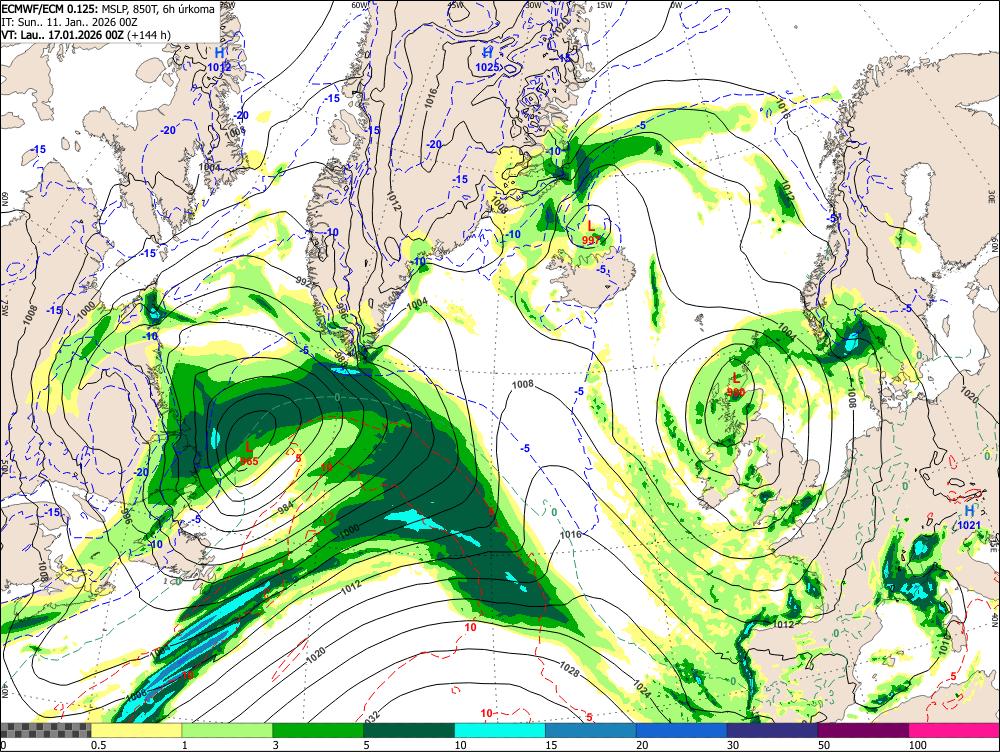1000x752 pixels.
Task: Click the '984' isobar label
Action: click(286, 508)
